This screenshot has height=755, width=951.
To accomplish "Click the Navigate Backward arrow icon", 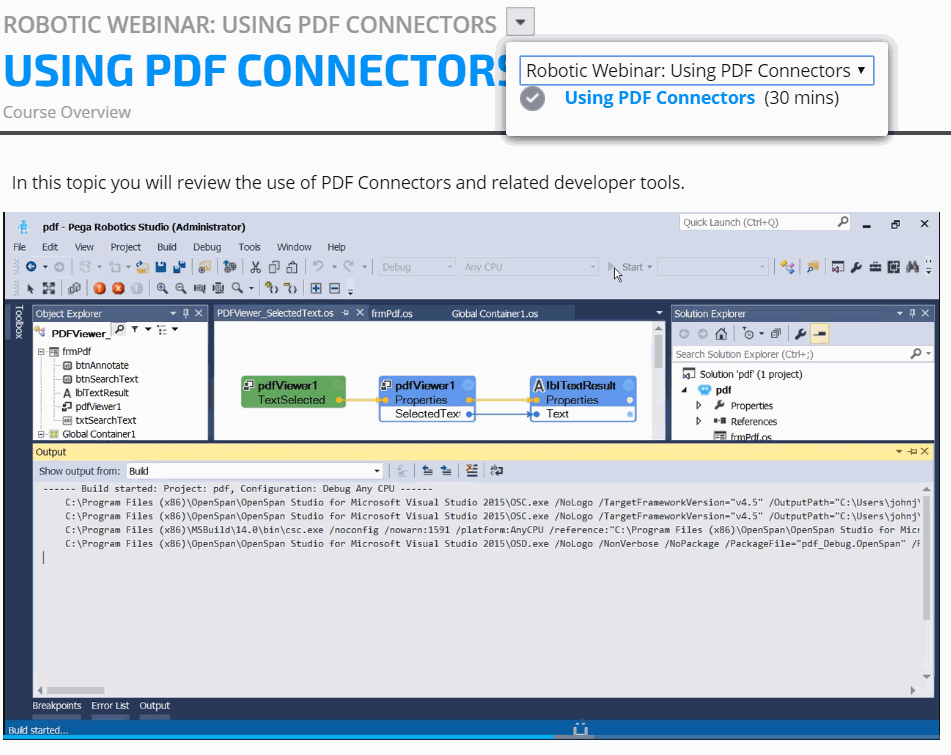I will pos(31,267).
